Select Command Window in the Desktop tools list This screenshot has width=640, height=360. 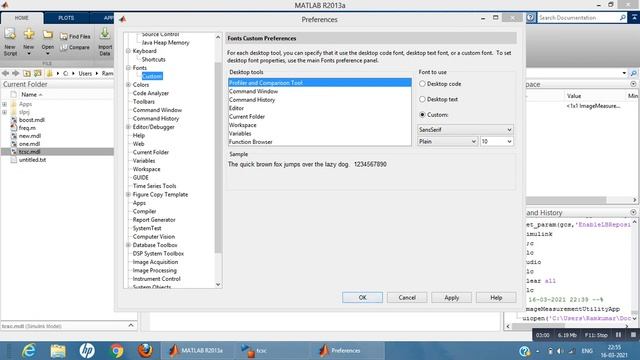[x=320, y=91]
